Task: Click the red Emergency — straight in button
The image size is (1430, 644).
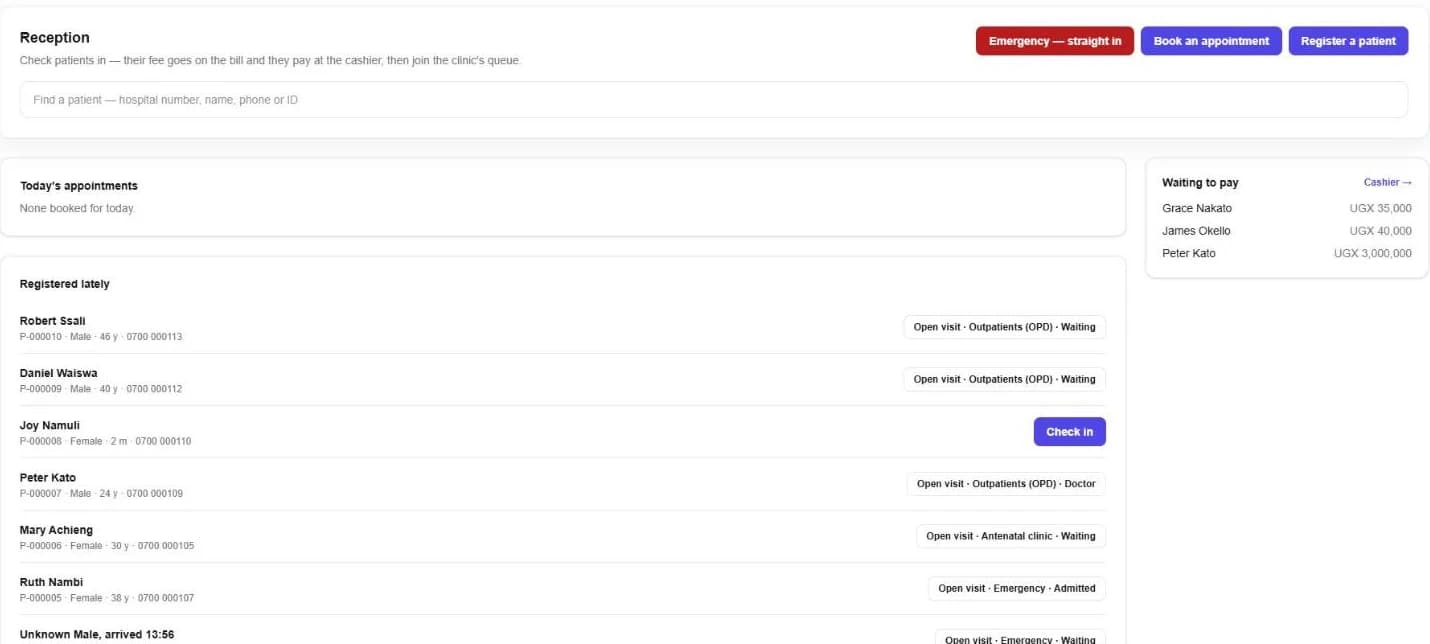Action: 1055,41
